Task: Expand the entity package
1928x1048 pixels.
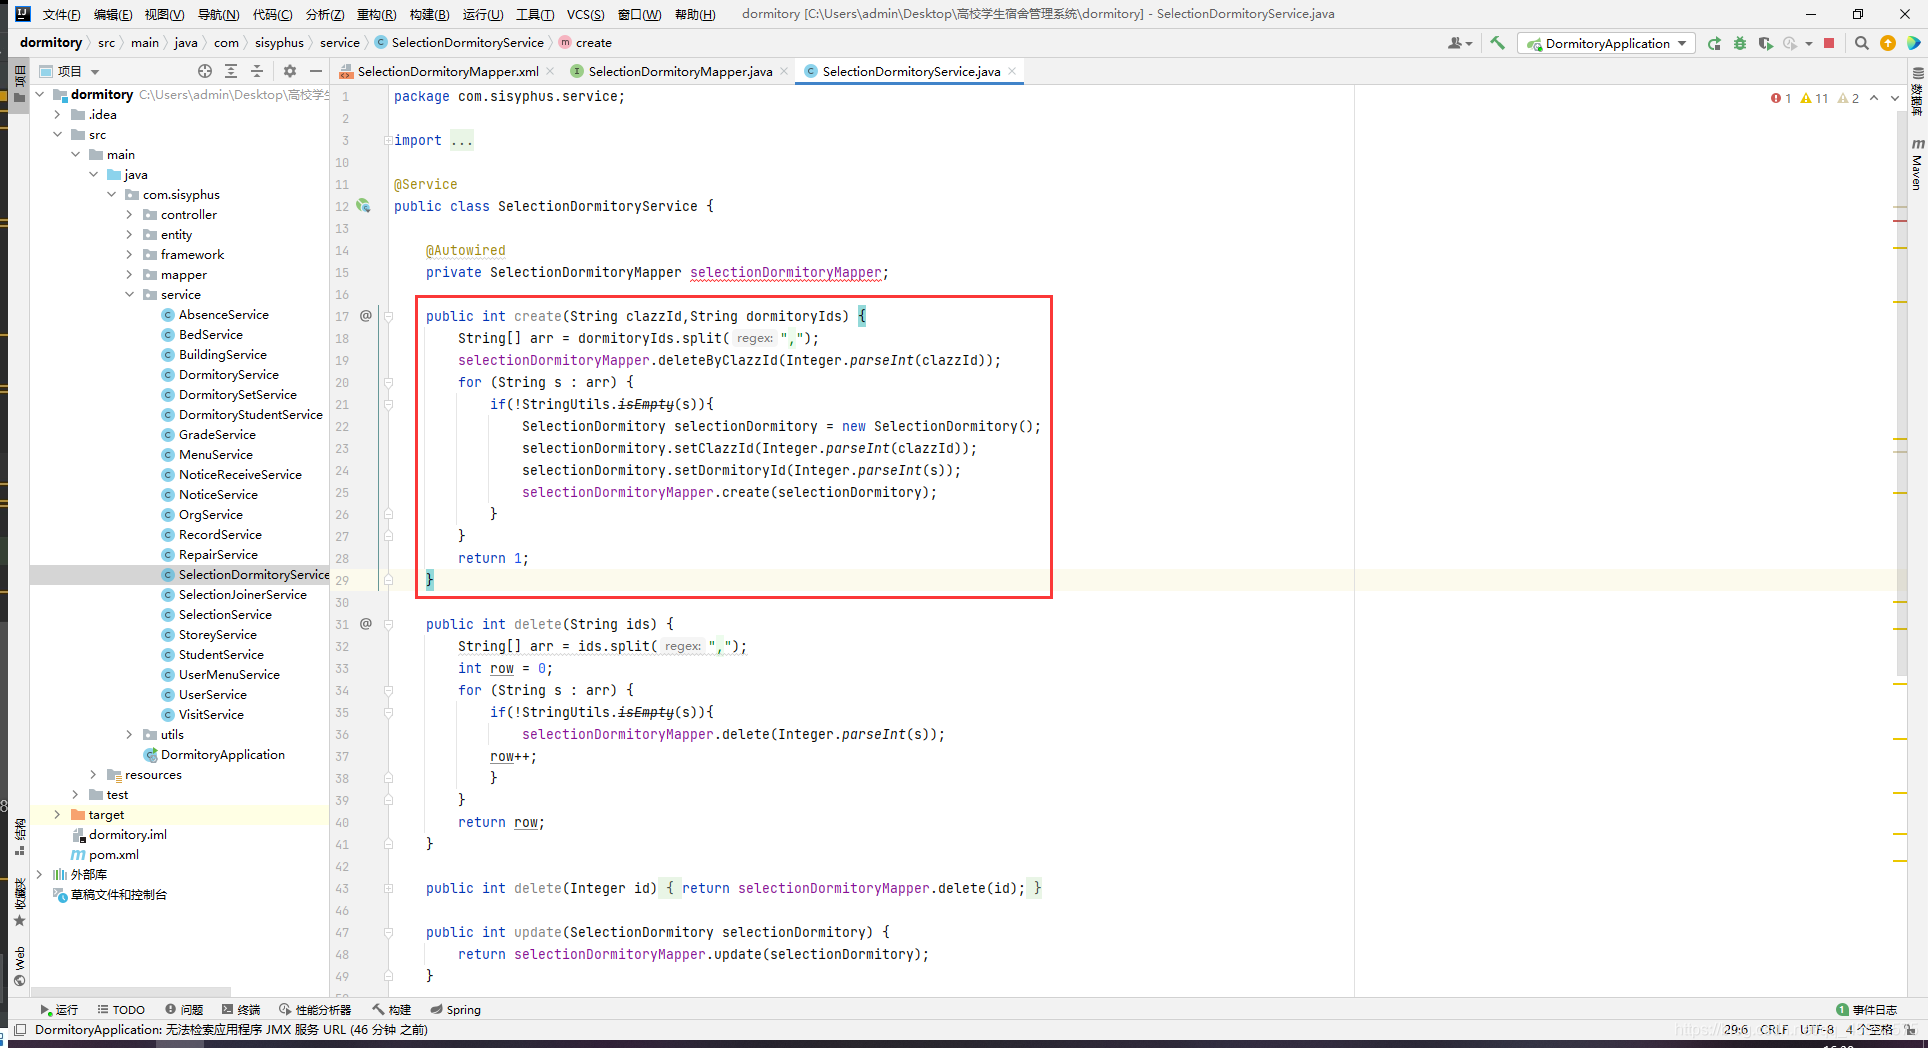Action: [130, 234]
